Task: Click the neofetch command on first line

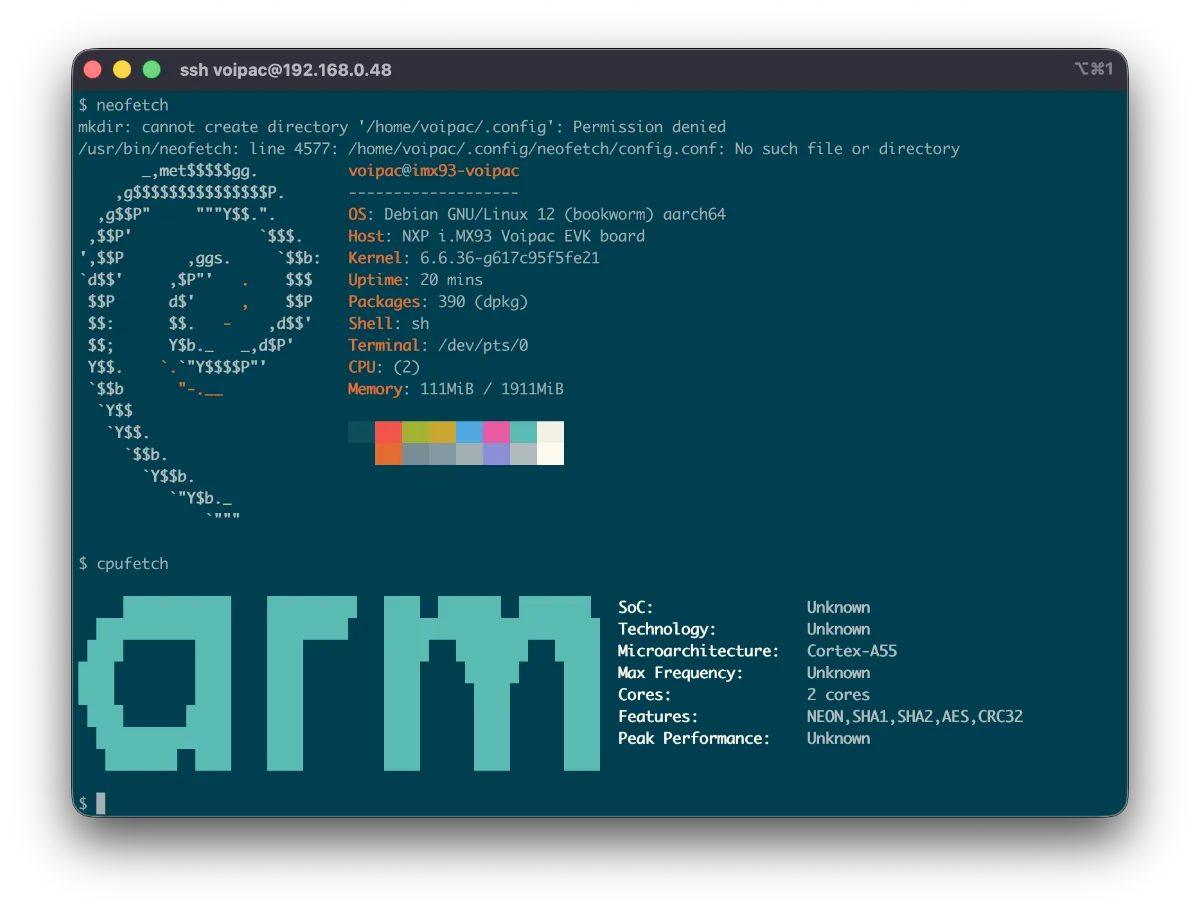Action: tap(132, 105)
